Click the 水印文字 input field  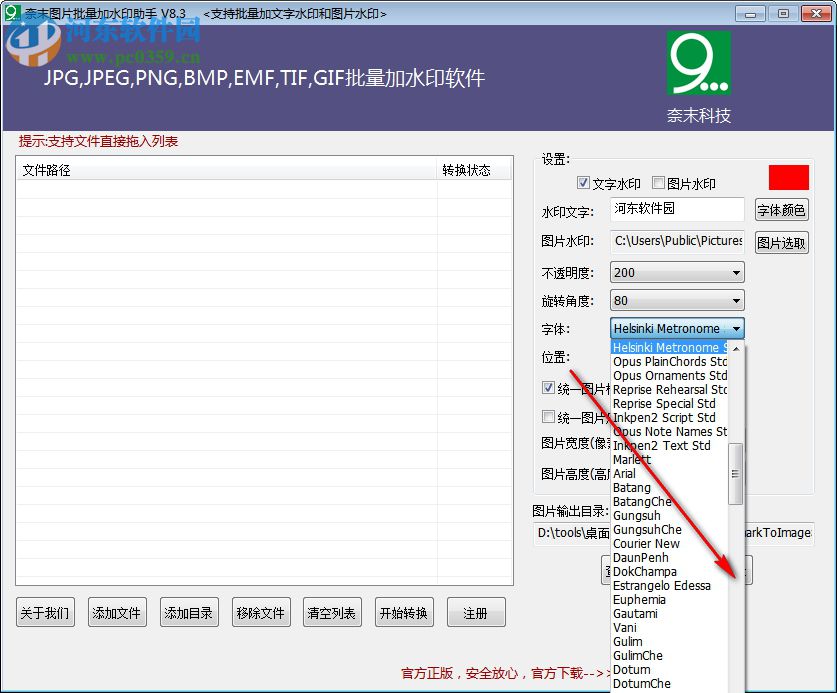[x=676, y=209]
